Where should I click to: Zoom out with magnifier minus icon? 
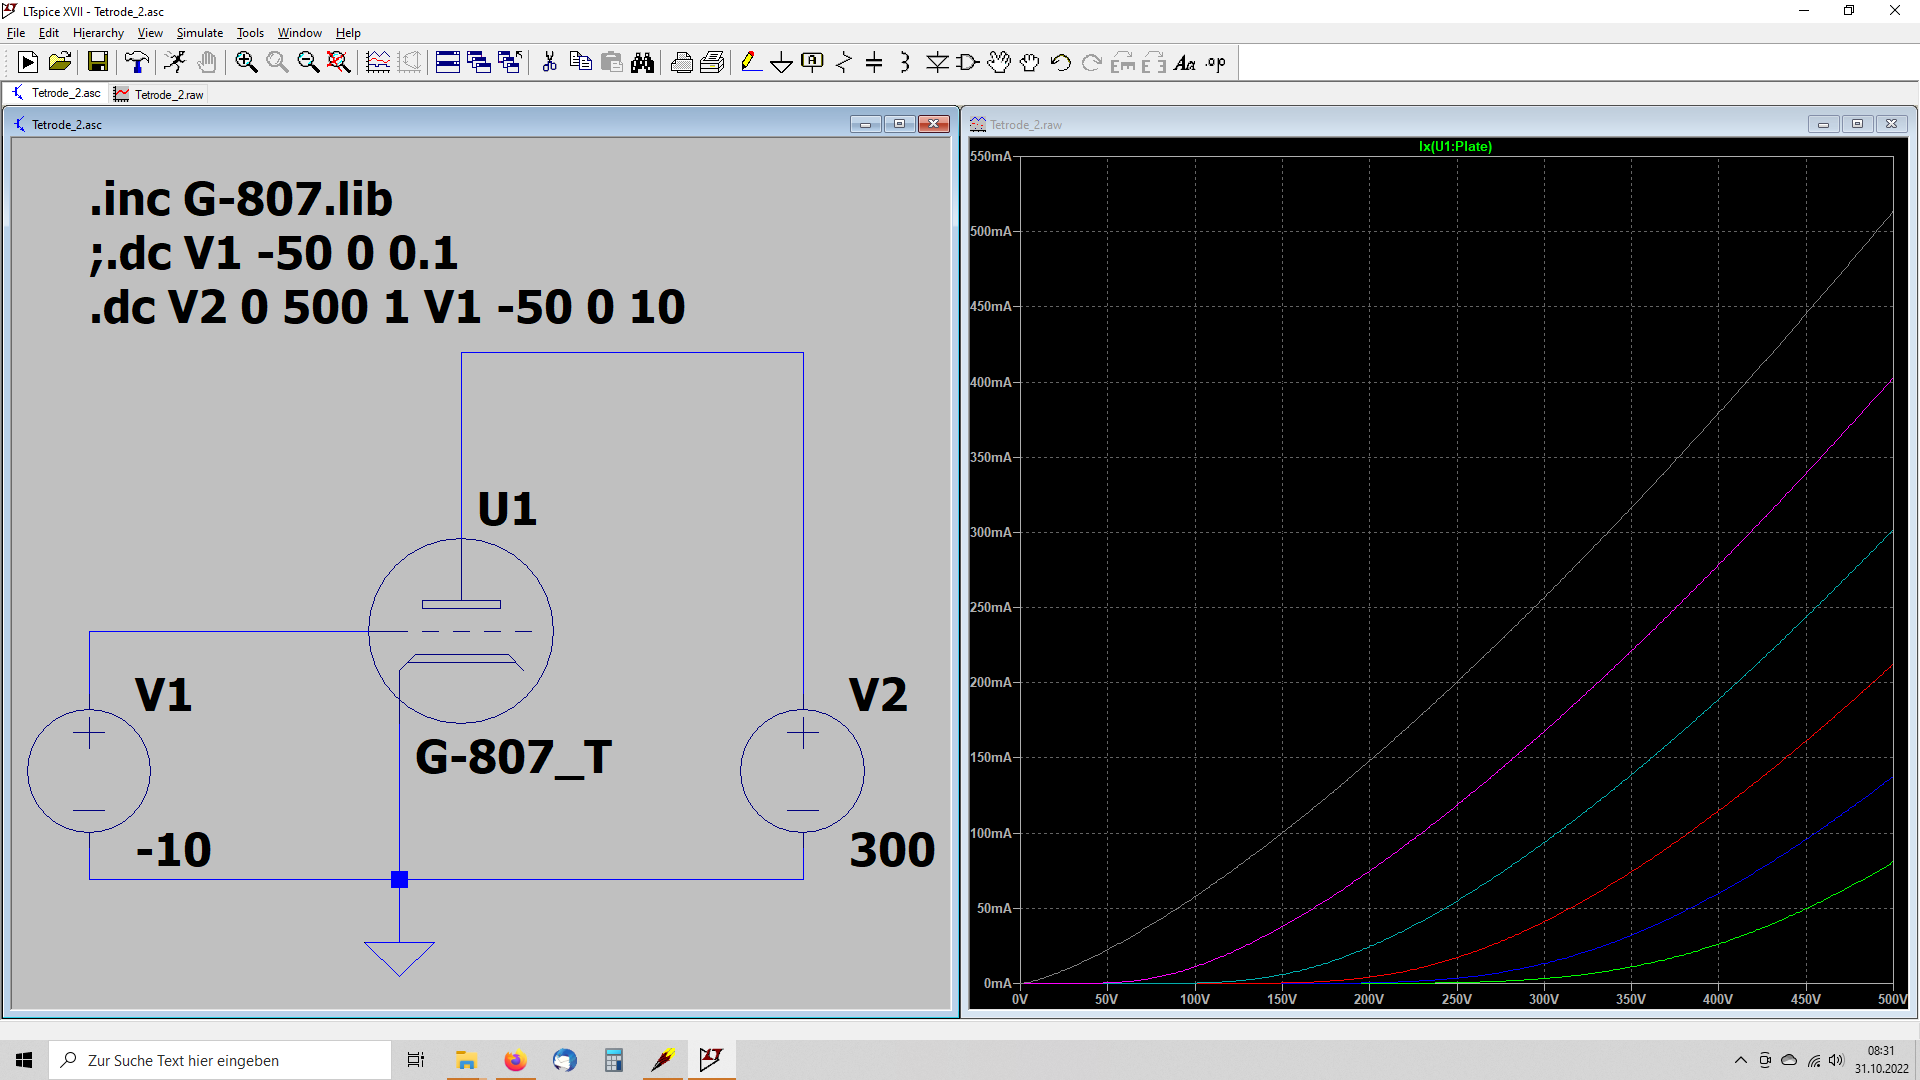pos(308,63)
